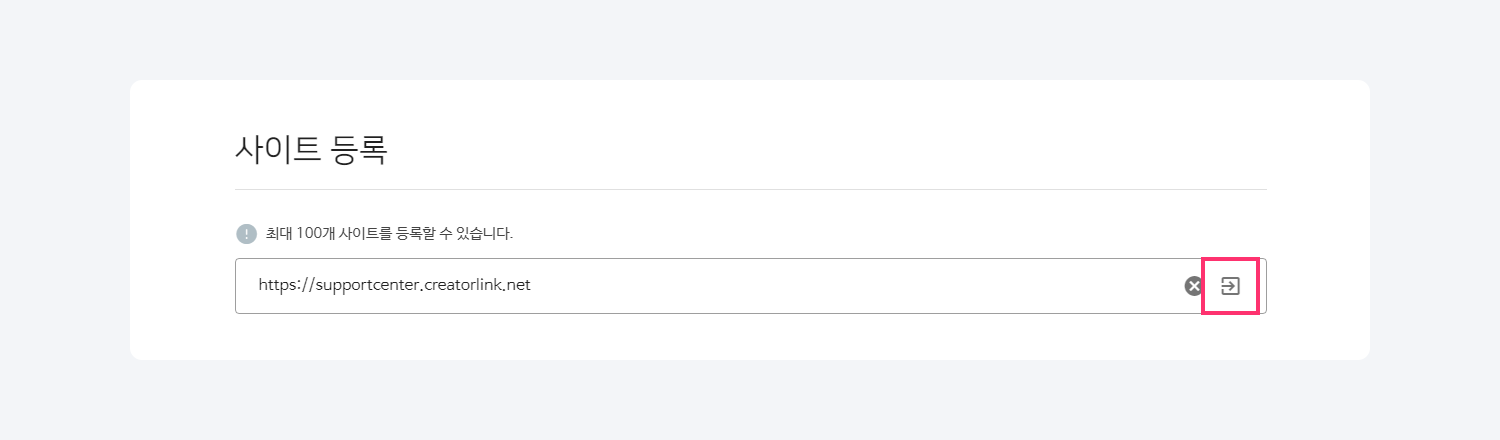Submit the entered site URL
This screenshot has width=1500, height=440.
click(x=1230, y=286)
